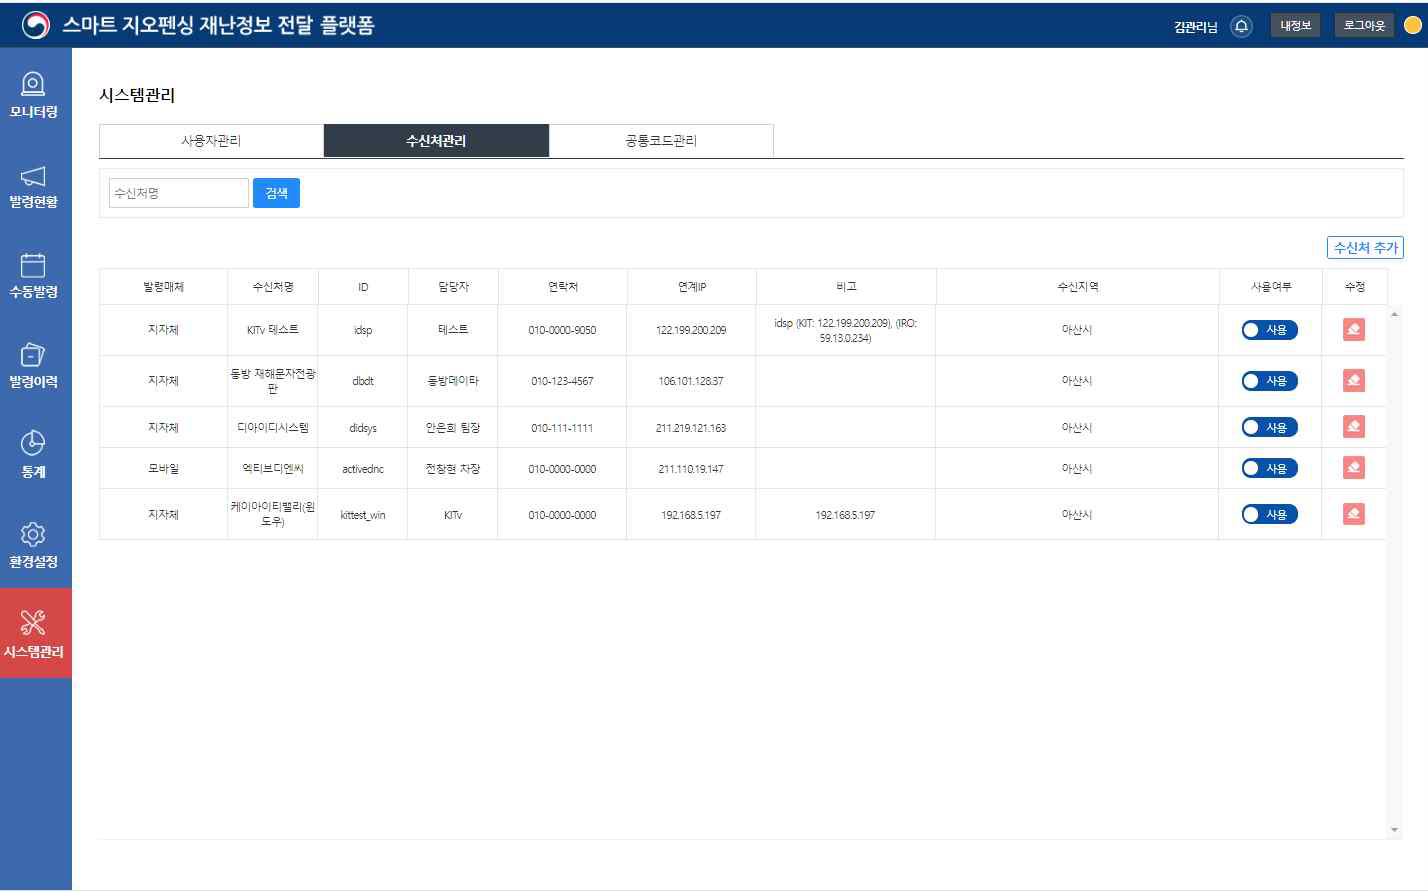Image resolution: width=1428 pixels, height=892 pixels.
Task: Click IP cell 106.101.128.37
Action: (691, 381)
